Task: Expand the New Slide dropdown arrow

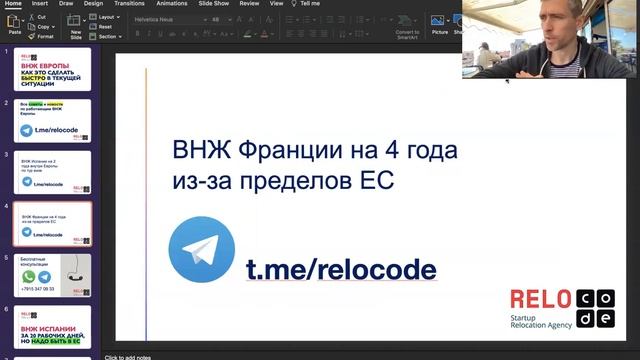Action: [x=84, y=20]
